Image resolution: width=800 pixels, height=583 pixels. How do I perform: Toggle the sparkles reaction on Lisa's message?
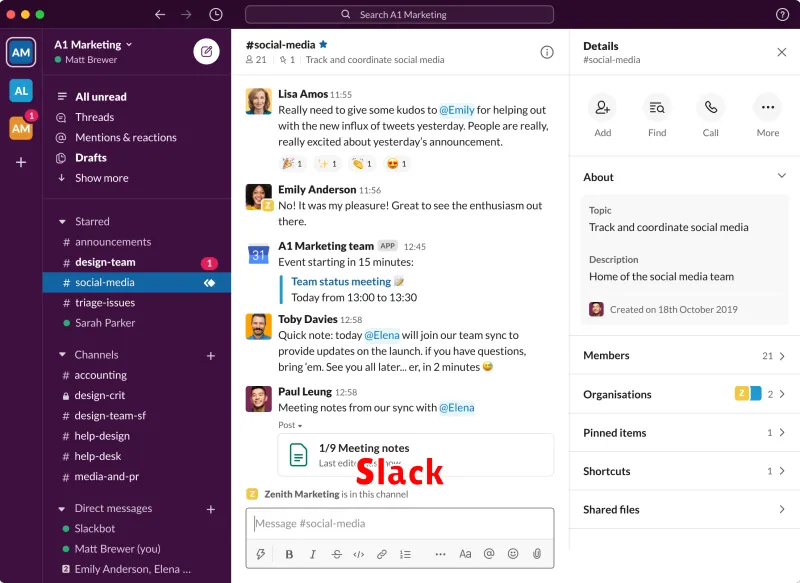click(x=327, y=164)
